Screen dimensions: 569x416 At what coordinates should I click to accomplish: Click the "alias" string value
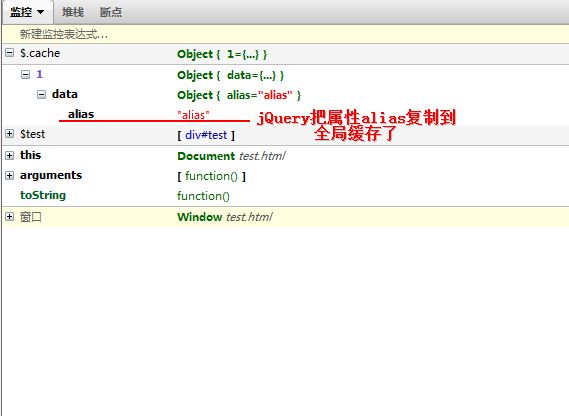[193, 115]
